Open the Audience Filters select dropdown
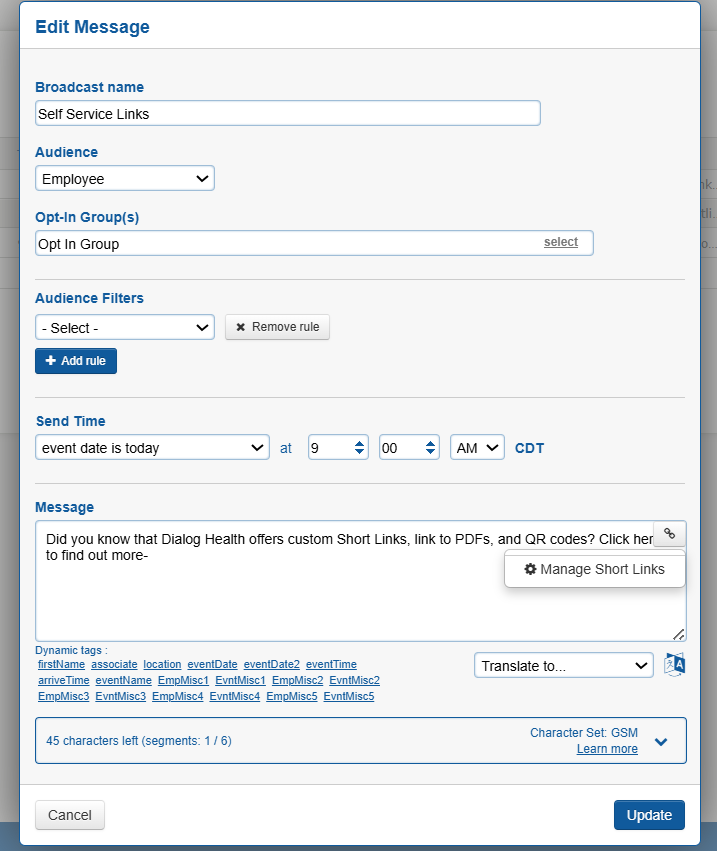The width and height of the screenshot is (717, 851). tap(125, 328)
